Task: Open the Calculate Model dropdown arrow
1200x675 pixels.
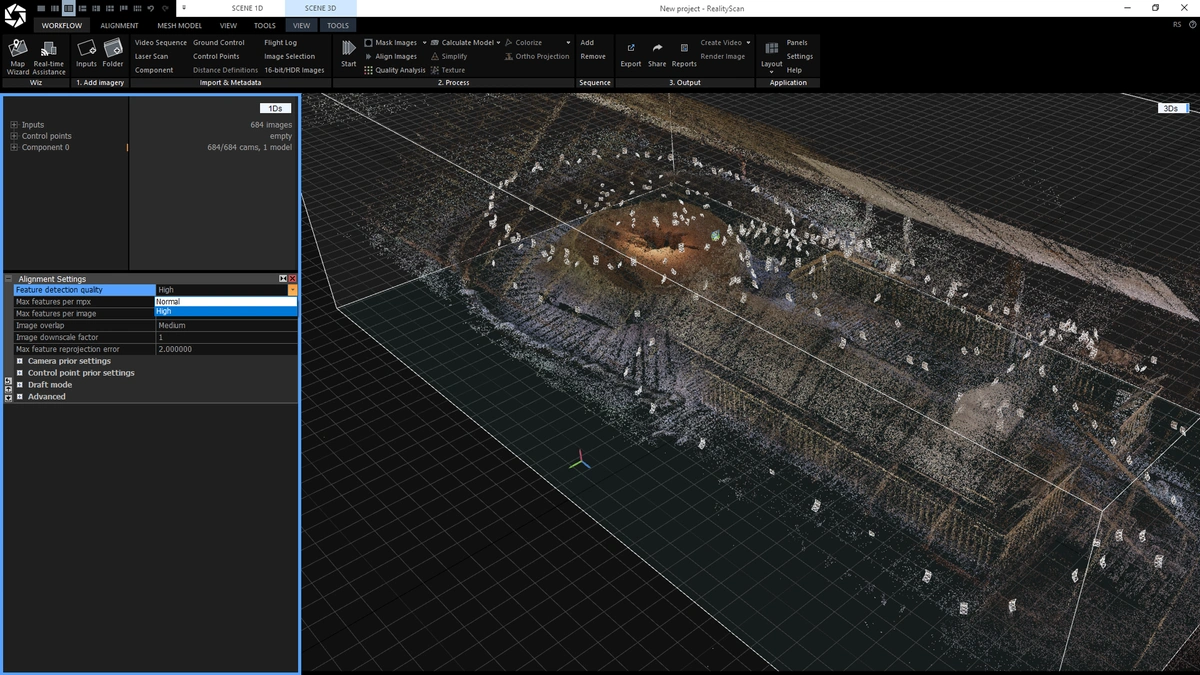Action: pyautogui.click(x=497, y=42)
